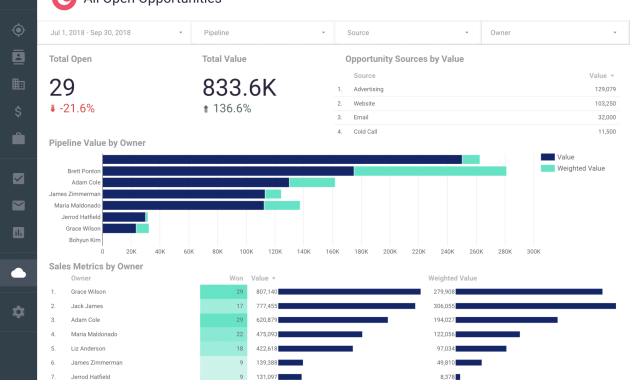Viewport: 630px width, 380px height.
Task: Click Brett Ponton chart label
Action: [84, 171]
